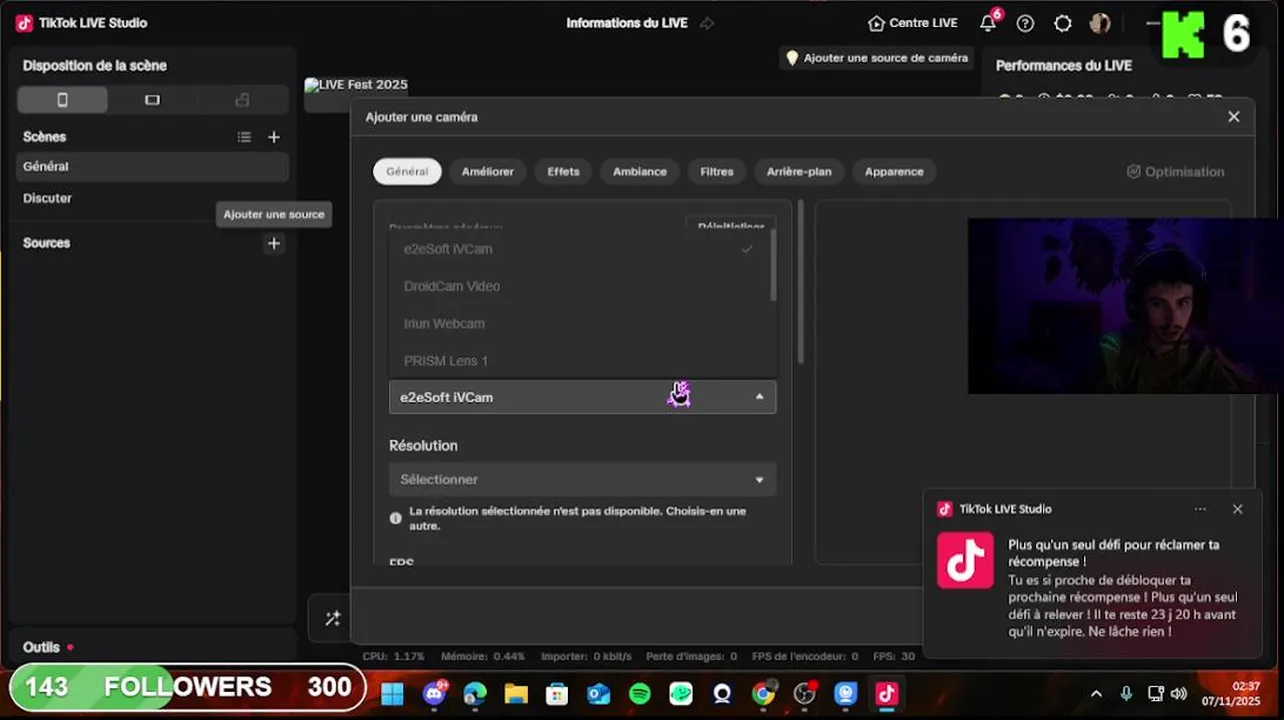The image size is (1284, 720).
Task: Select the portrait scene layout icon
Action: pyautogui.click(x=62, y=100)
